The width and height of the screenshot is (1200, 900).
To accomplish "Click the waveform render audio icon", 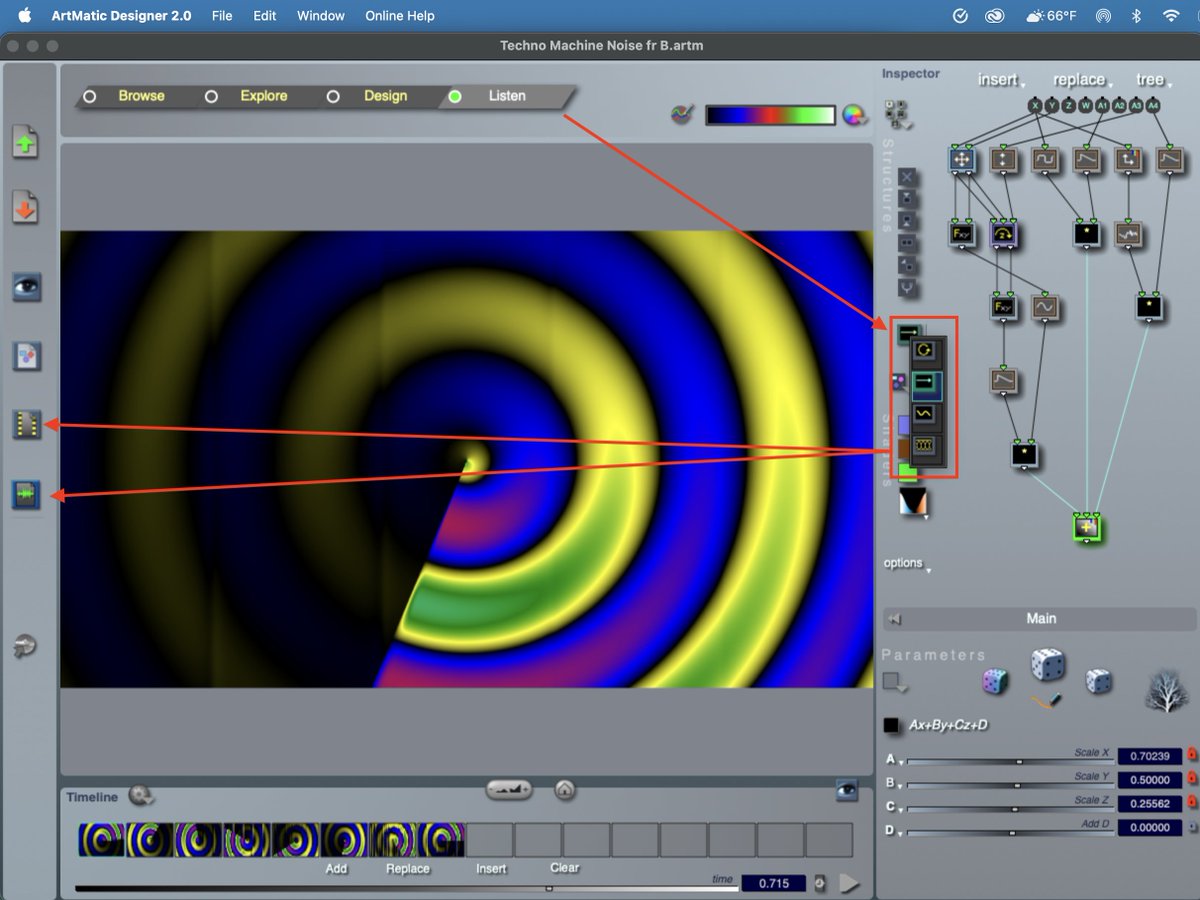I will click(25, 494).
